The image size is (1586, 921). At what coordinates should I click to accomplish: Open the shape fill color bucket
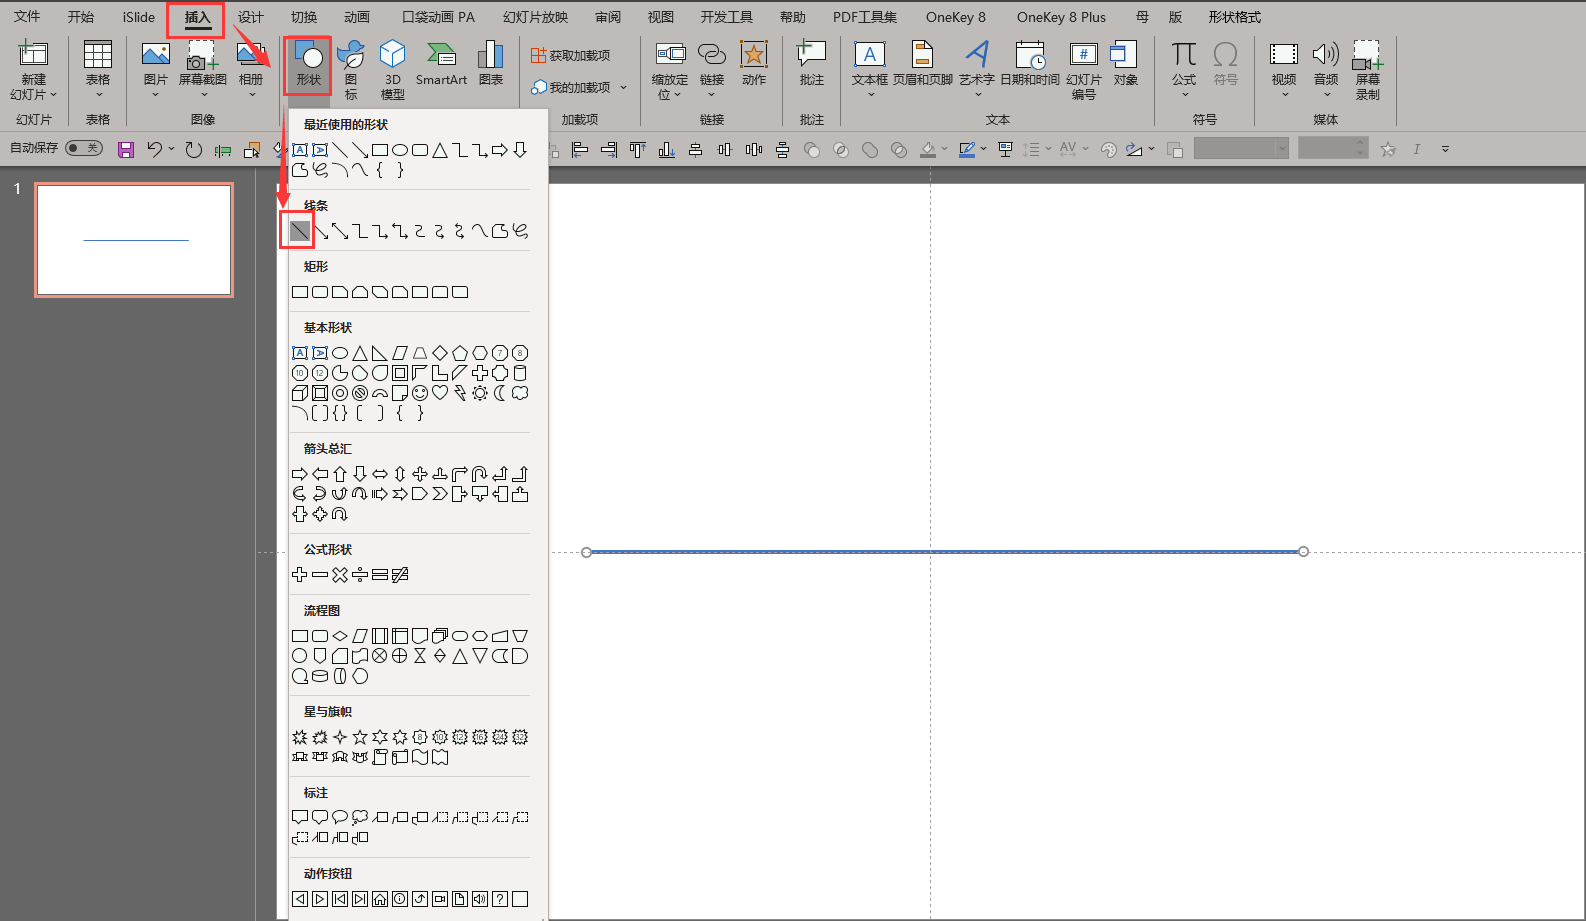(x=928, y=149)
